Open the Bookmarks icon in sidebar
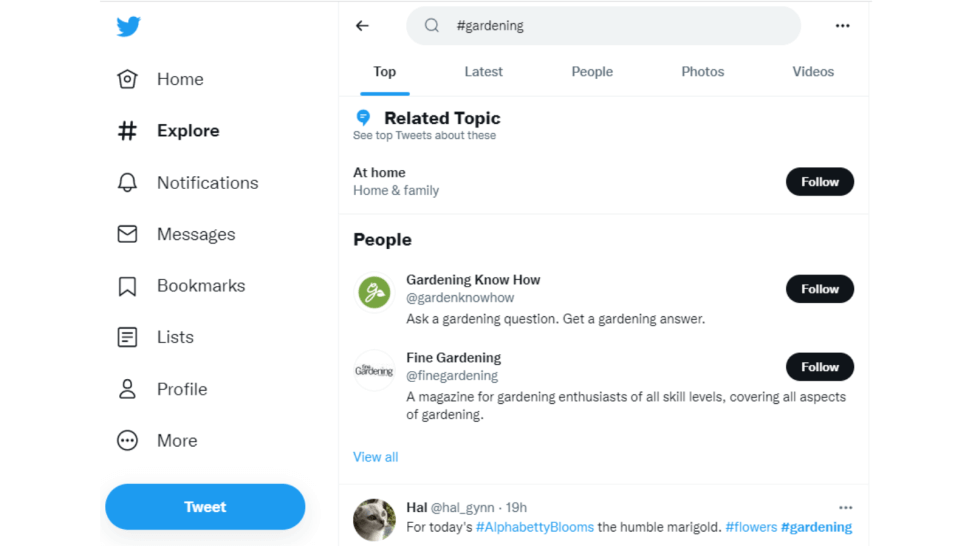Viewport: 972px width, 546px height. click(127, 286)
